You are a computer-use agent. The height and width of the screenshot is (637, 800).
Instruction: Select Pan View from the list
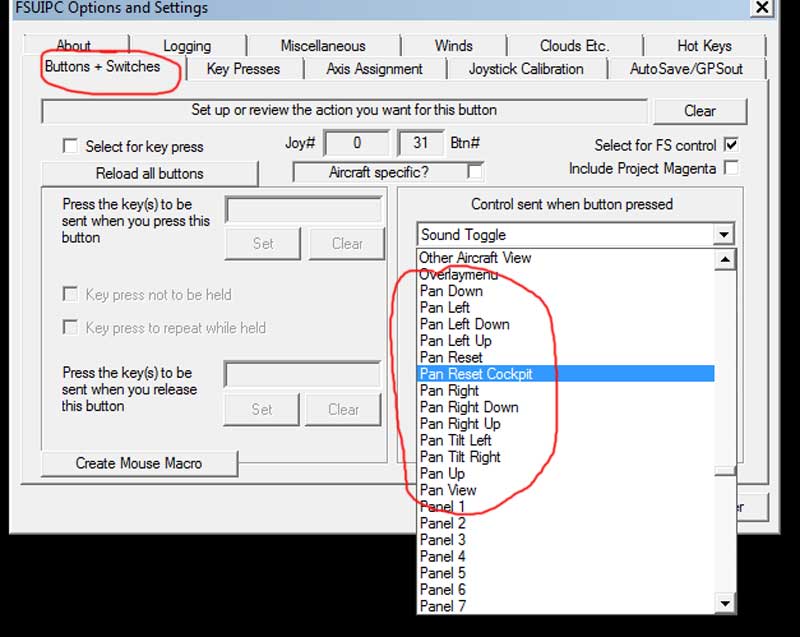click(565, 490)
